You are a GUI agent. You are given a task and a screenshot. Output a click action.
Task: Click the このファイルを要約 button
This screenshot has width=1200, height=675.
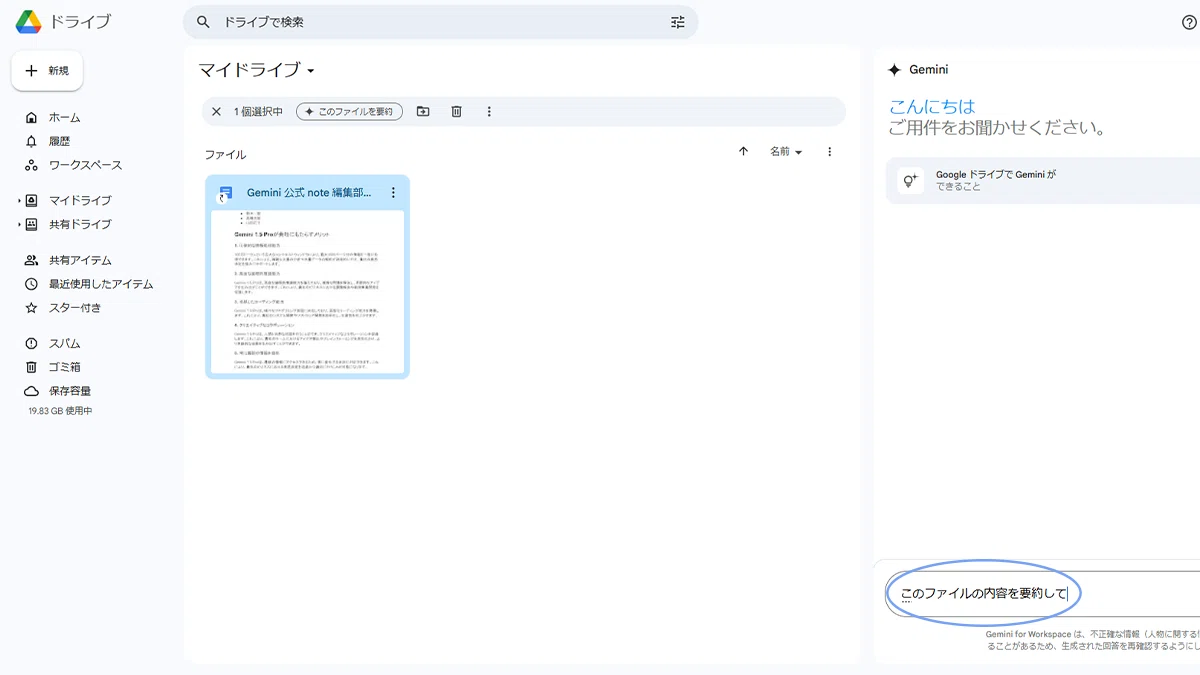349,111
